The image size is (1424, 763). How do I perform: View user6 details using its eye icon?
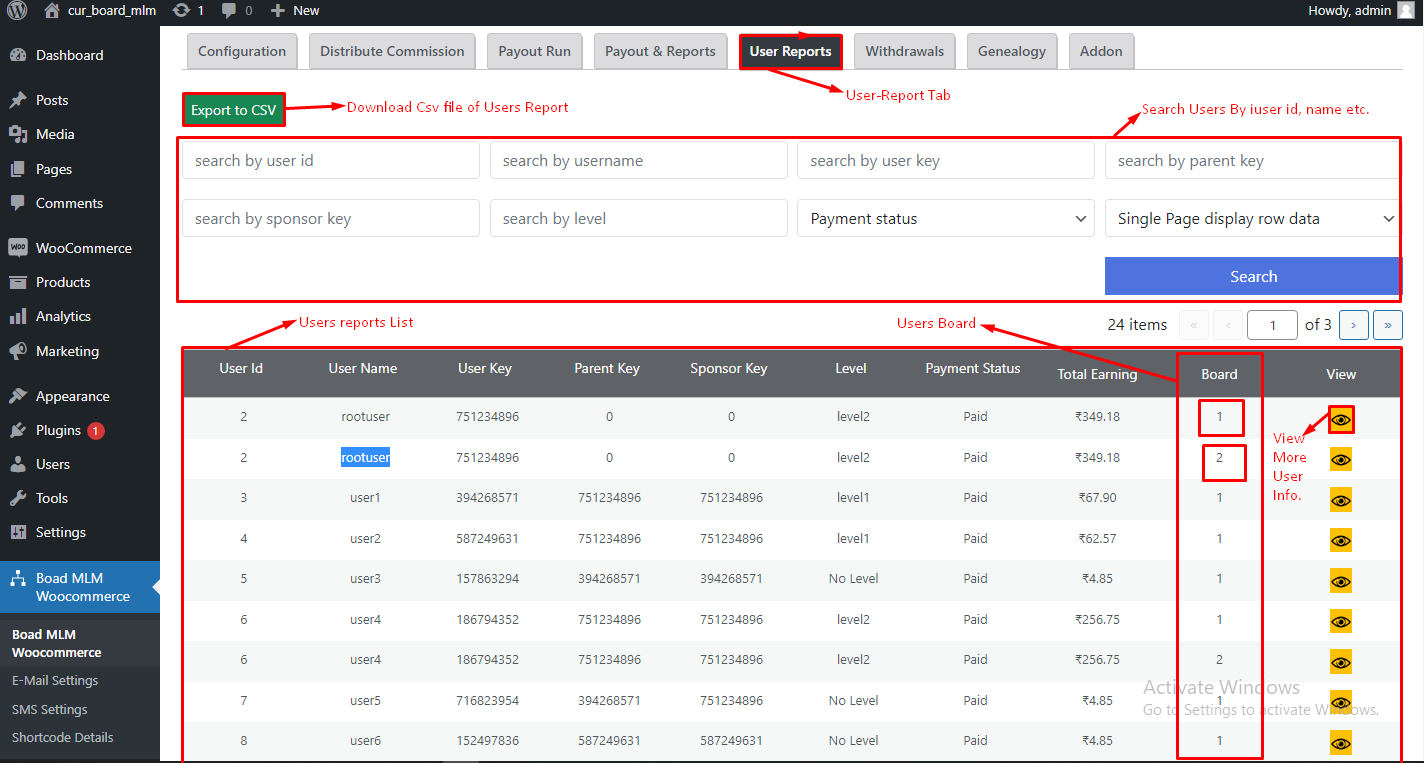(1340, 742)
